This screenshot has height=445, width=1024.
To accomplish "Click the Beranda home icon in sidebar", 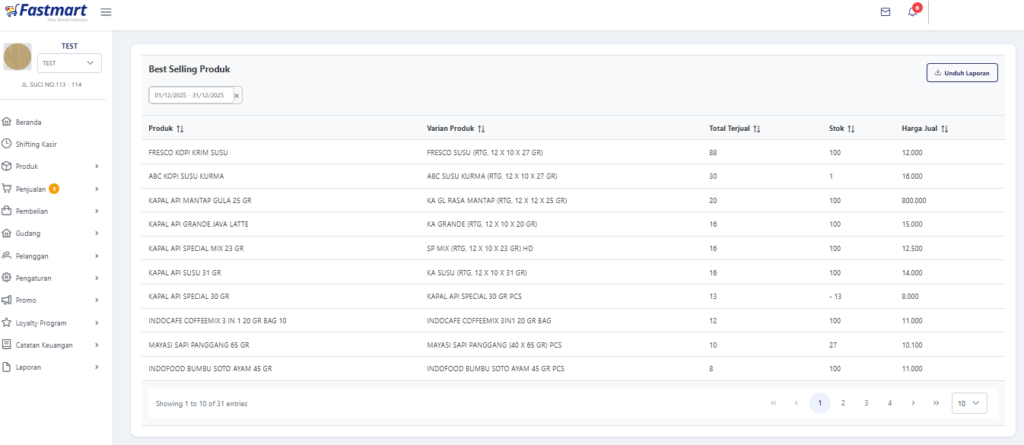I will coord(7,122).
